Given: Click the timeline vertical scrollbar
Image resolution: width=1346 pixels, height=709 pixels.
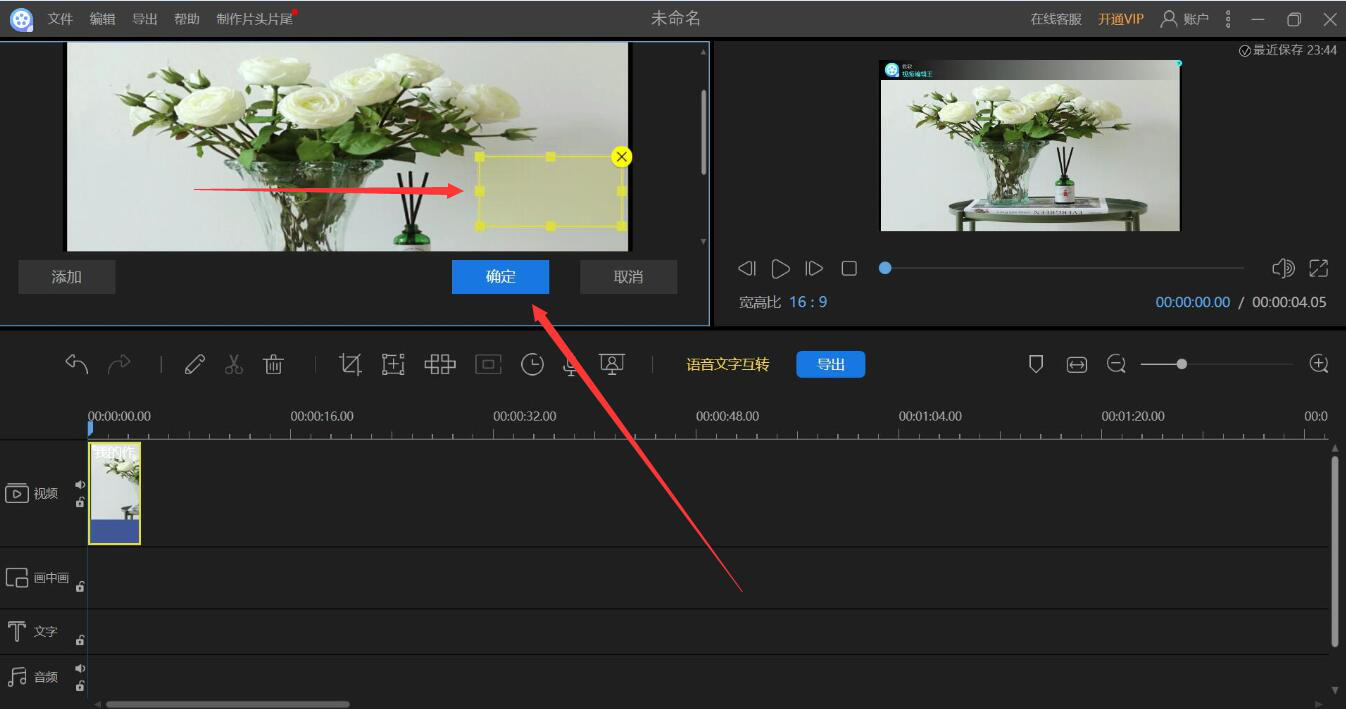Looking at the screenshot, I should 1335,551.
